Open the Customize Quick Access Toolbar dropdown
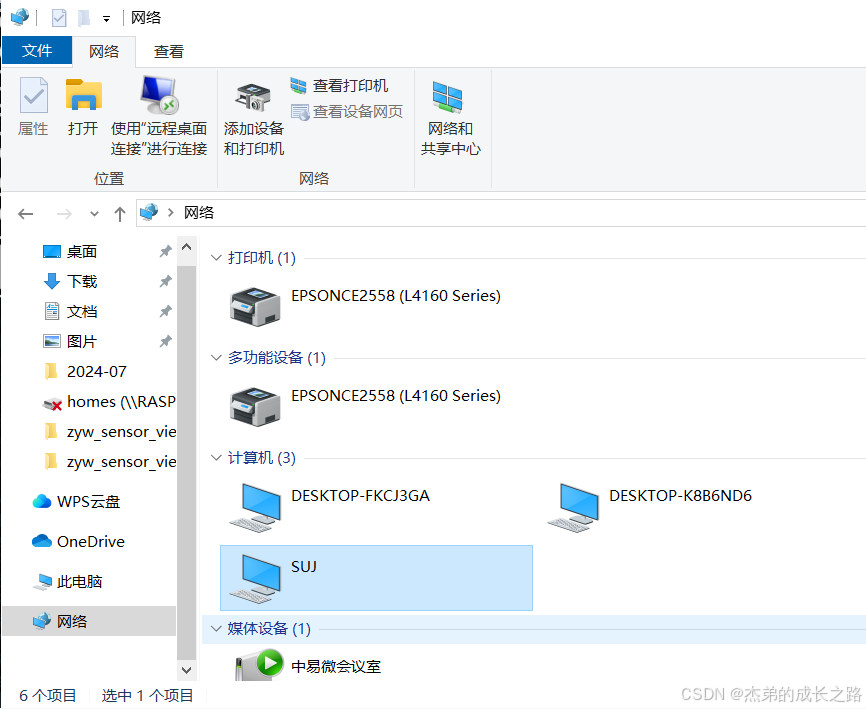866x709 pixels. 106,19
